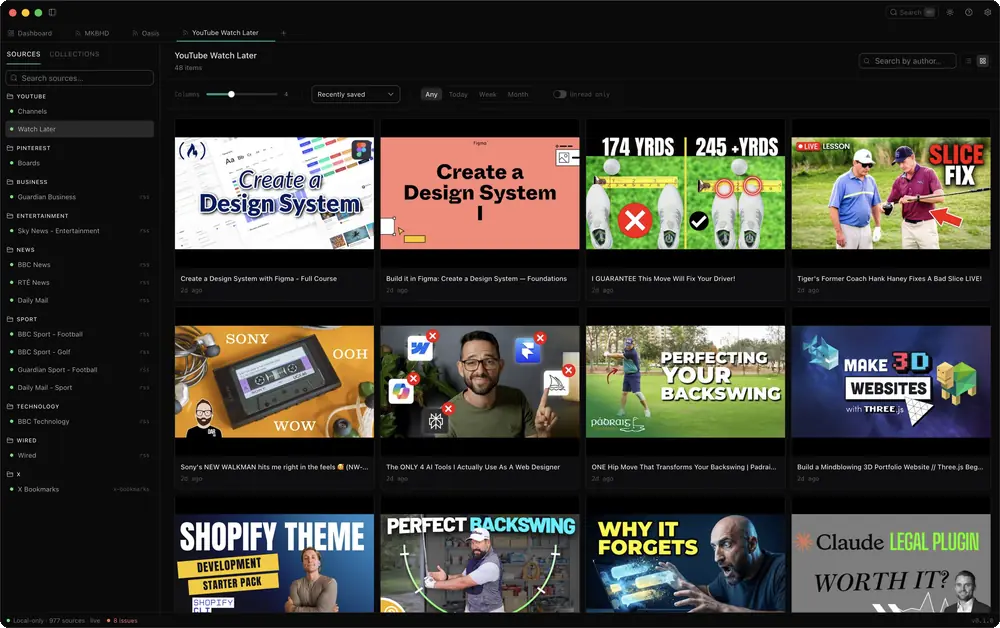Select Watch Later source in sidebar
Image resolution: width=1000 pixels, height=628 pixels.
80,129
